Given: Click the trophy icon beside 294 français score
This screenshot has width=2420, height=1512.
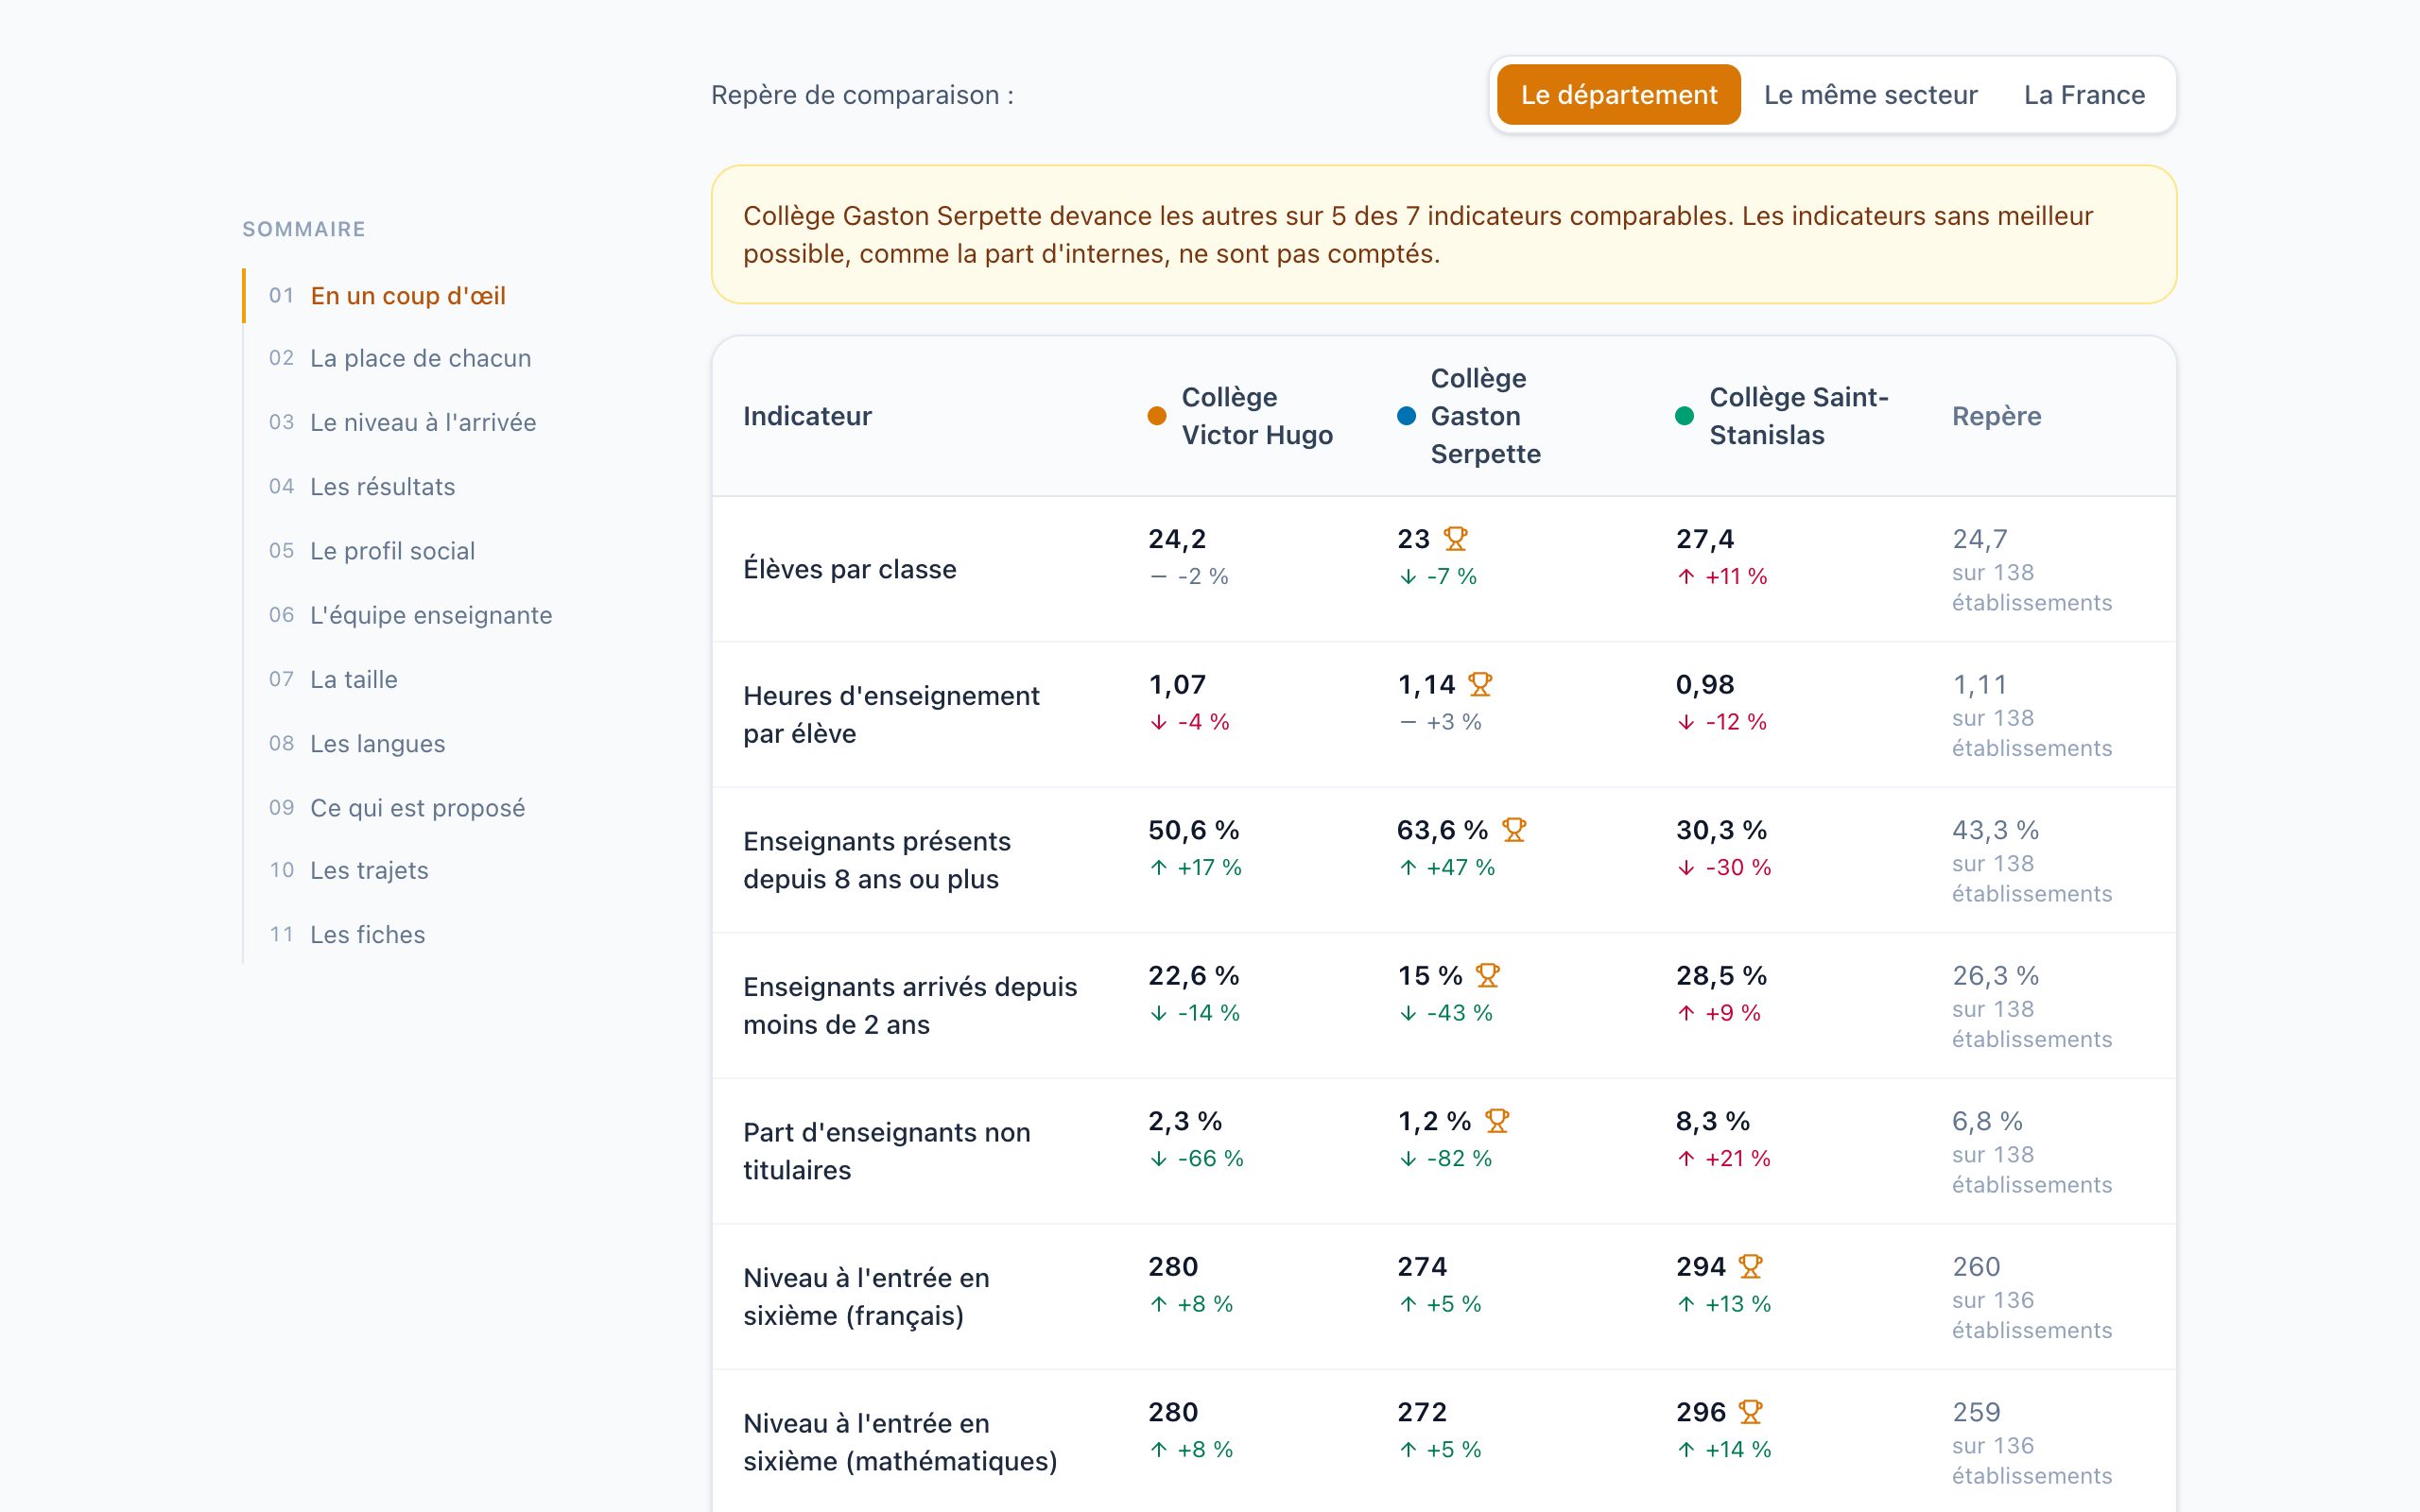Looking at the screenshot, I should [1750, 1267].
